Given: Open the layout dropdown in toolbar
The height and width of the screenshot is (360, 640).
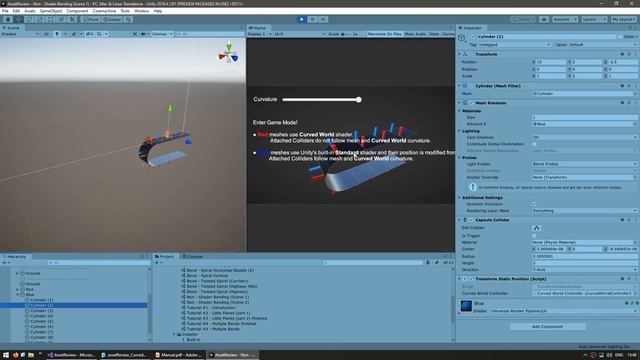Looking at the screenshot, I should pyautogui.click(x=623, y=19).
